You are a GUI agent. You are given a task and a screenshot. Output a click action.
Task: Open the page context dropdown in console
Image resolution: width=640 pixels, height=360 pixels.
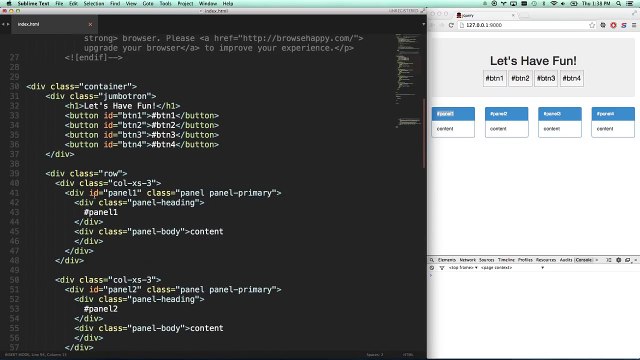click(x=512, y=268)
